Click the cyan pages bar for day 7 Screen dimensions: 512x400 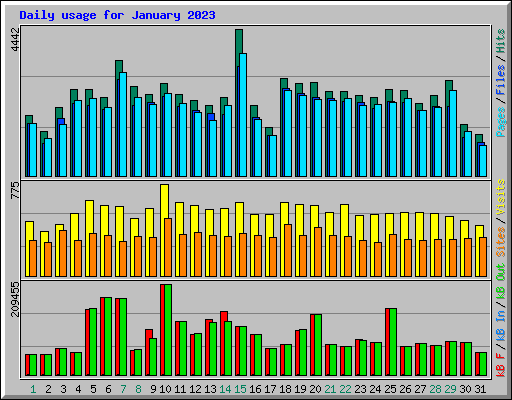click(x=123, y=124)
